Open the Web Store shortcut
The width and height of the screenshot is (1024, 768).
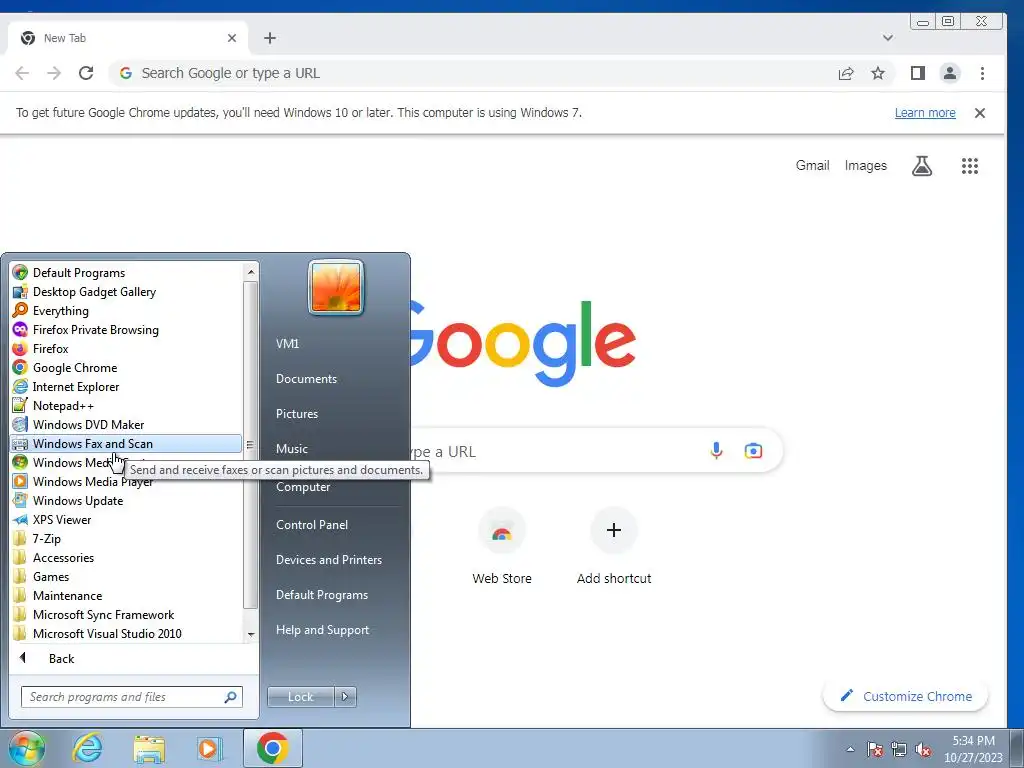(x=502, y=547)
